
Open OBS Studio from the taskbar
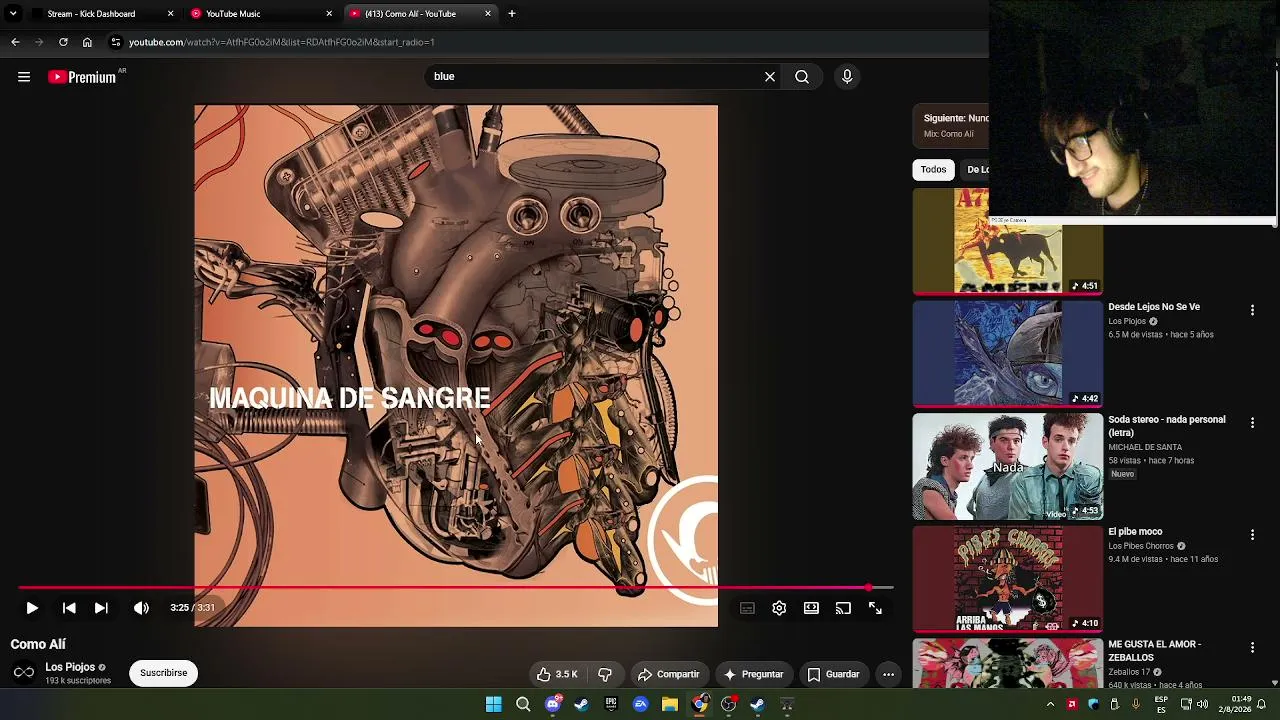coord(728,705)
